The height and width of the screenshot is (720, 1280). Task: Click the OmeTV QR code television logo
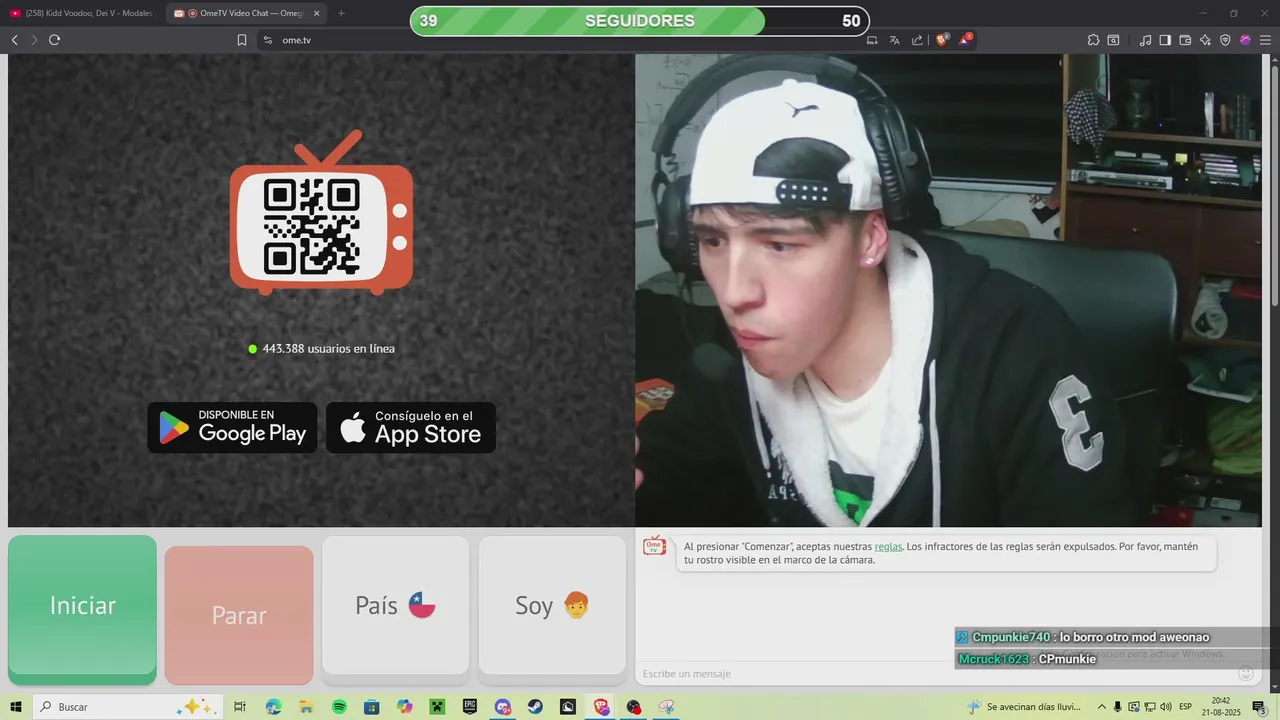(321, 213)
